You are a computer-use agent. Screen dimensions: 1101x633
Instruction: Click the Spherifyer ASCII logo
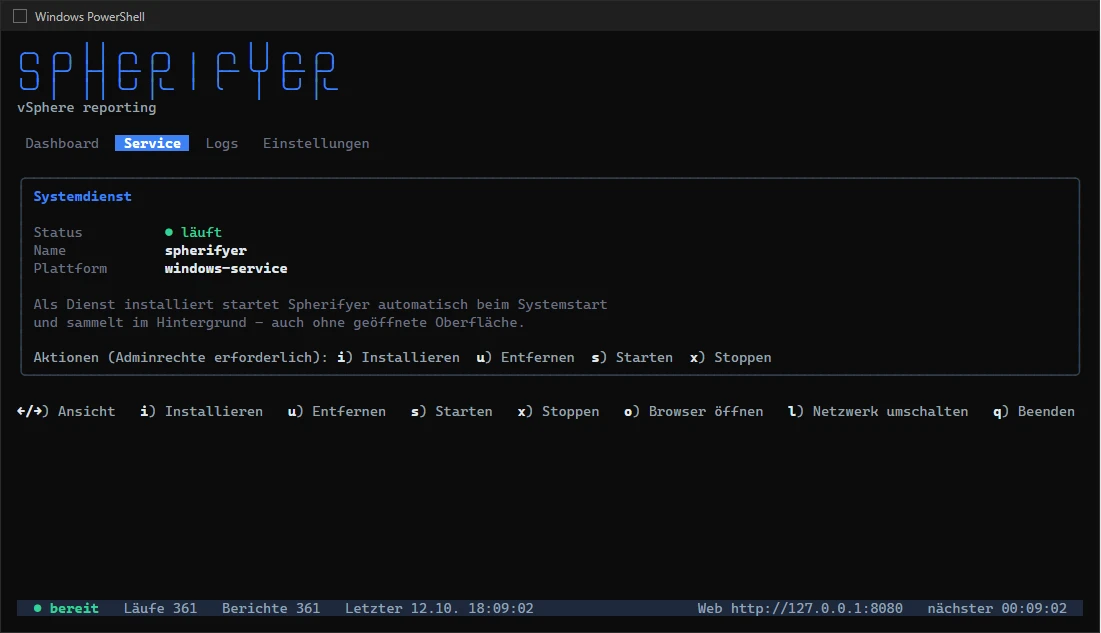pos(178,70)
